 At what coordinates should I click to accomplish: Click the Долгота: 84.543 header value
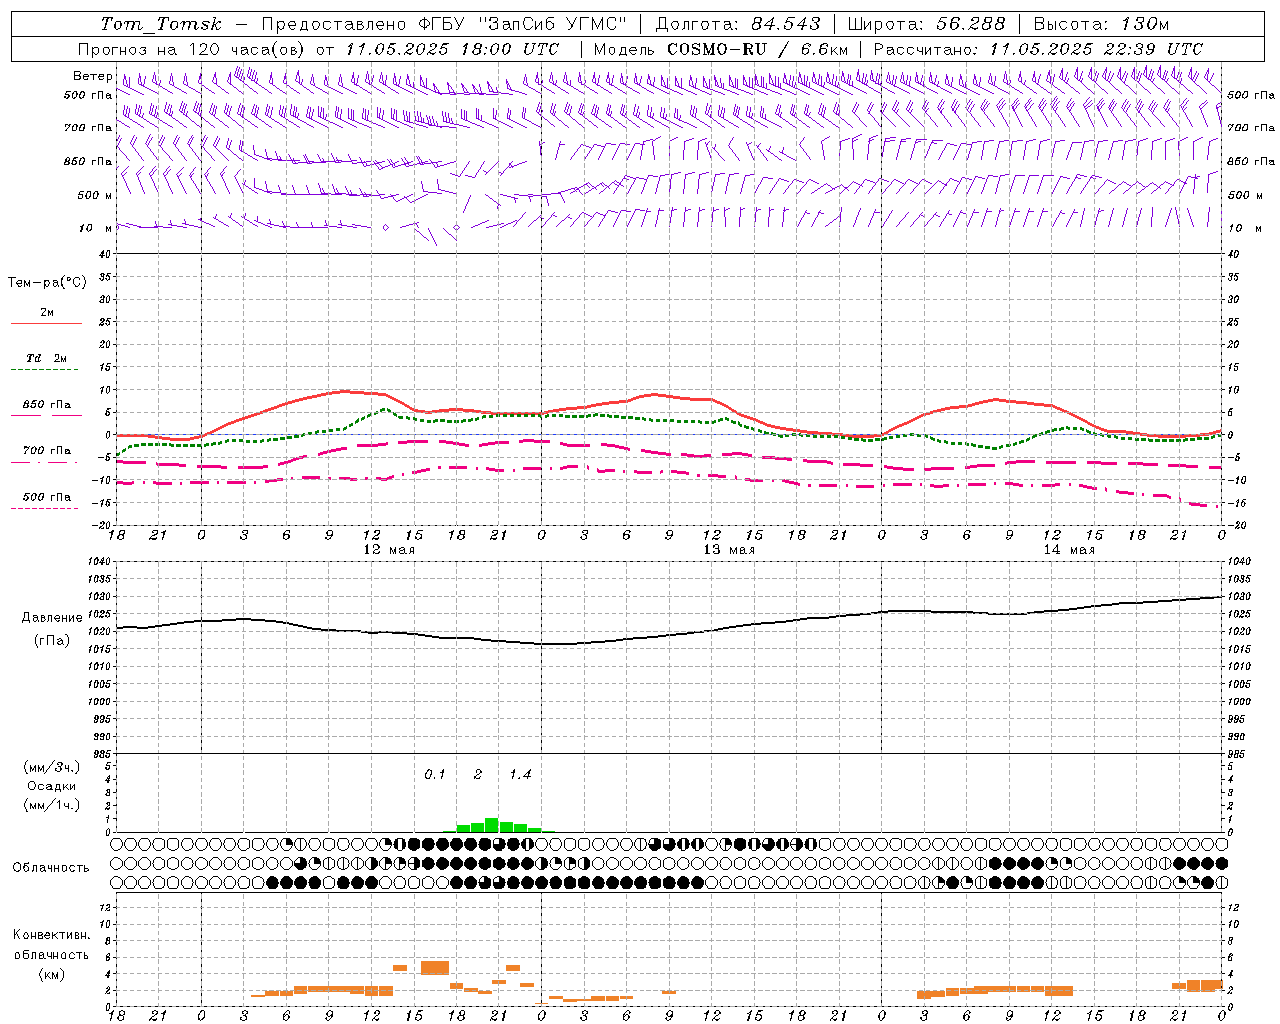pyautogui.click(x=738, y=24)
